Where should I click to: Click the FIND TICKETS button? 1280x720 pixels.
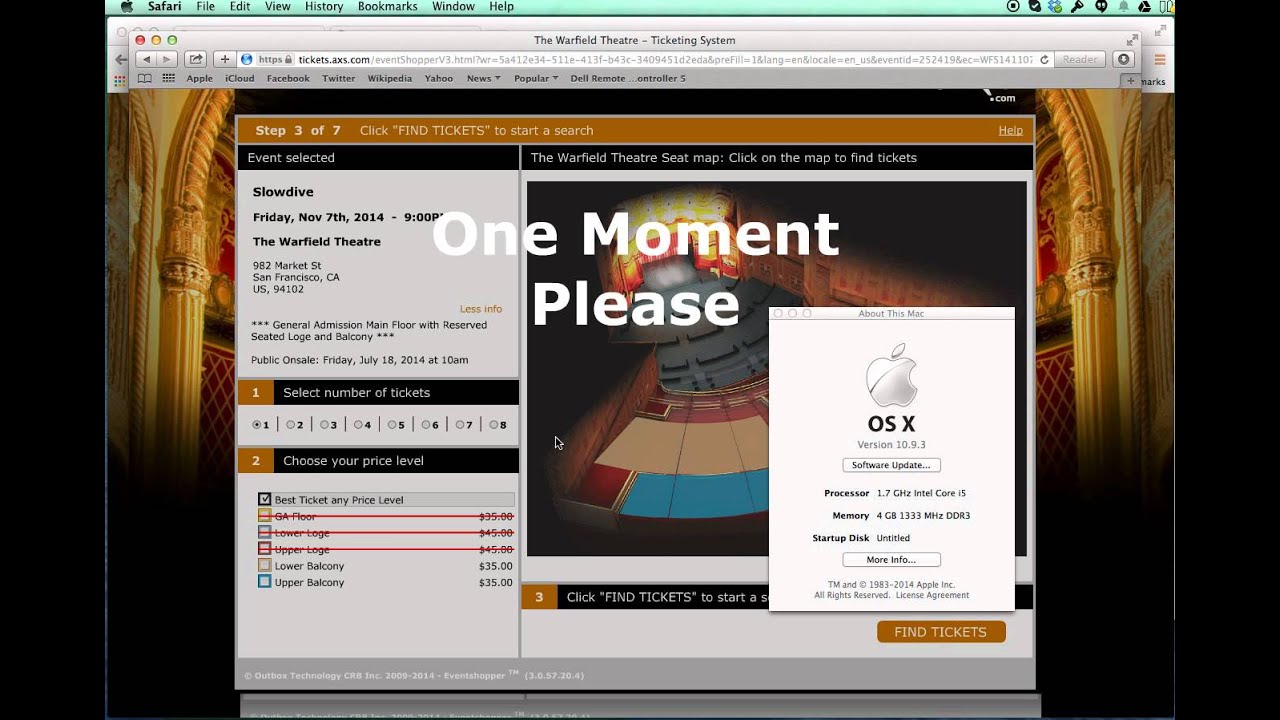941,632
